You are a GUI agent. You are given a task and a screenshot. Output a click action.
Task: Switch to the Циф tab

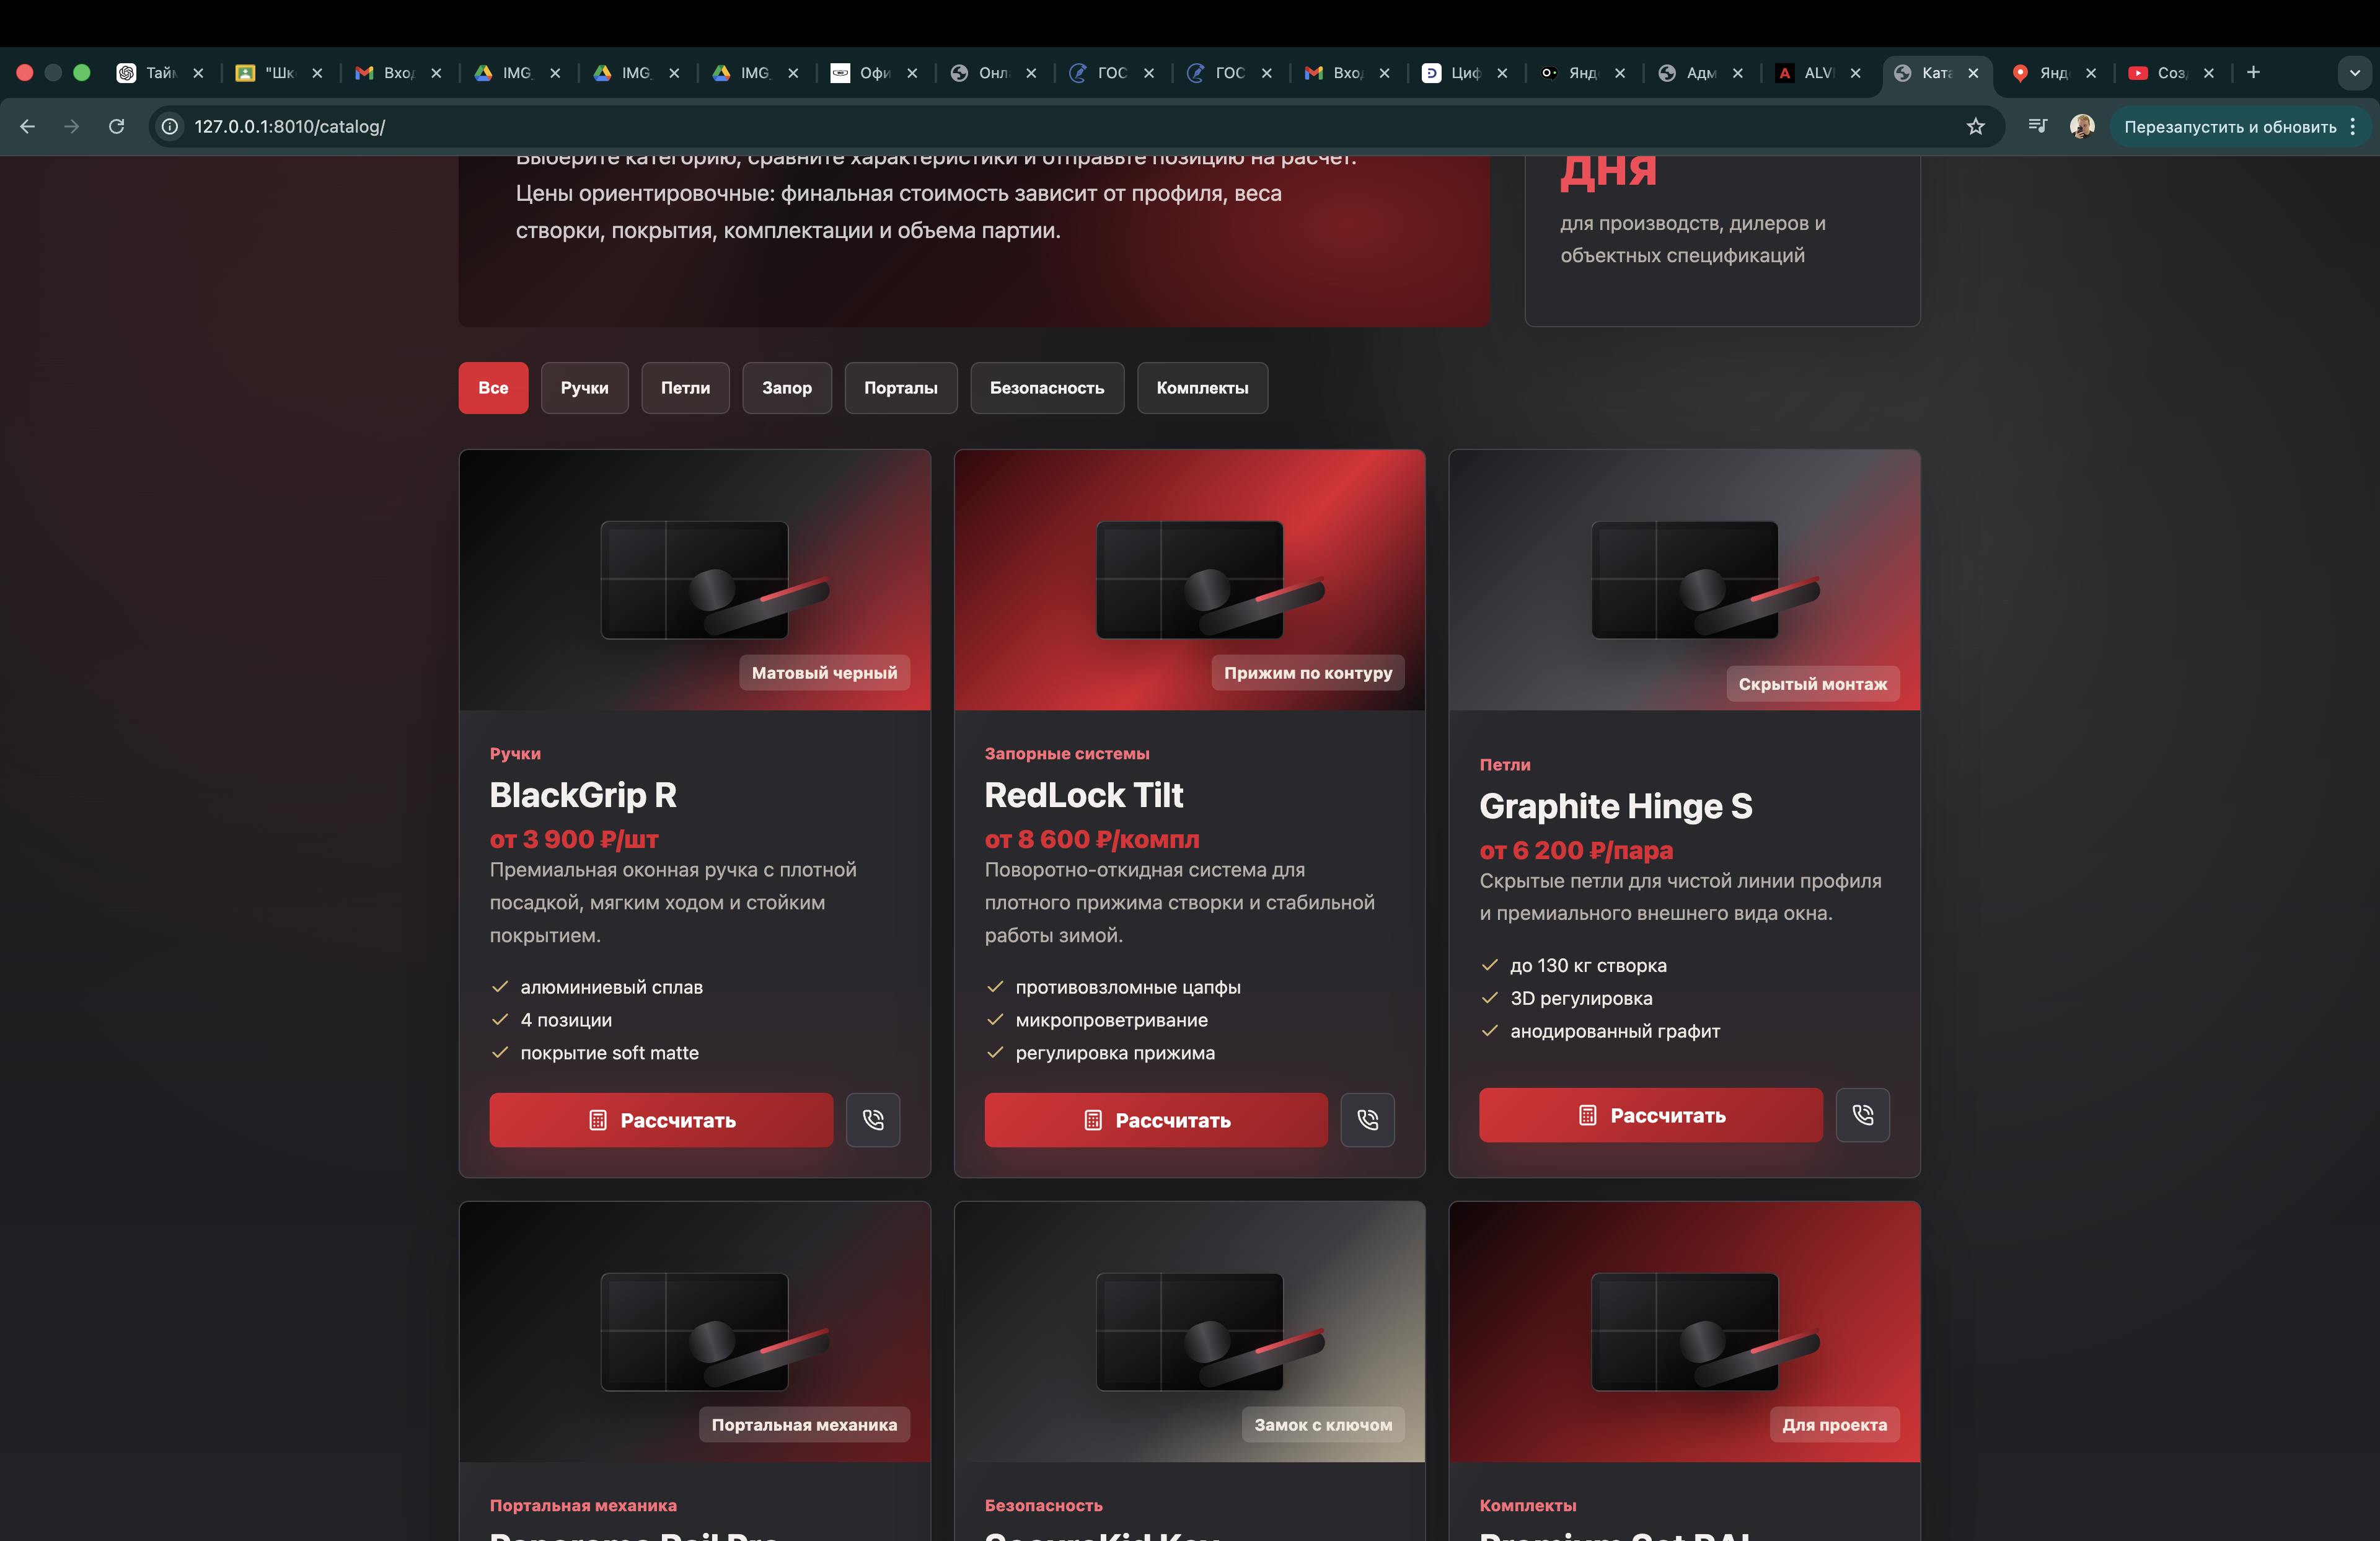pyautogui.click(x=1452, y=73)
